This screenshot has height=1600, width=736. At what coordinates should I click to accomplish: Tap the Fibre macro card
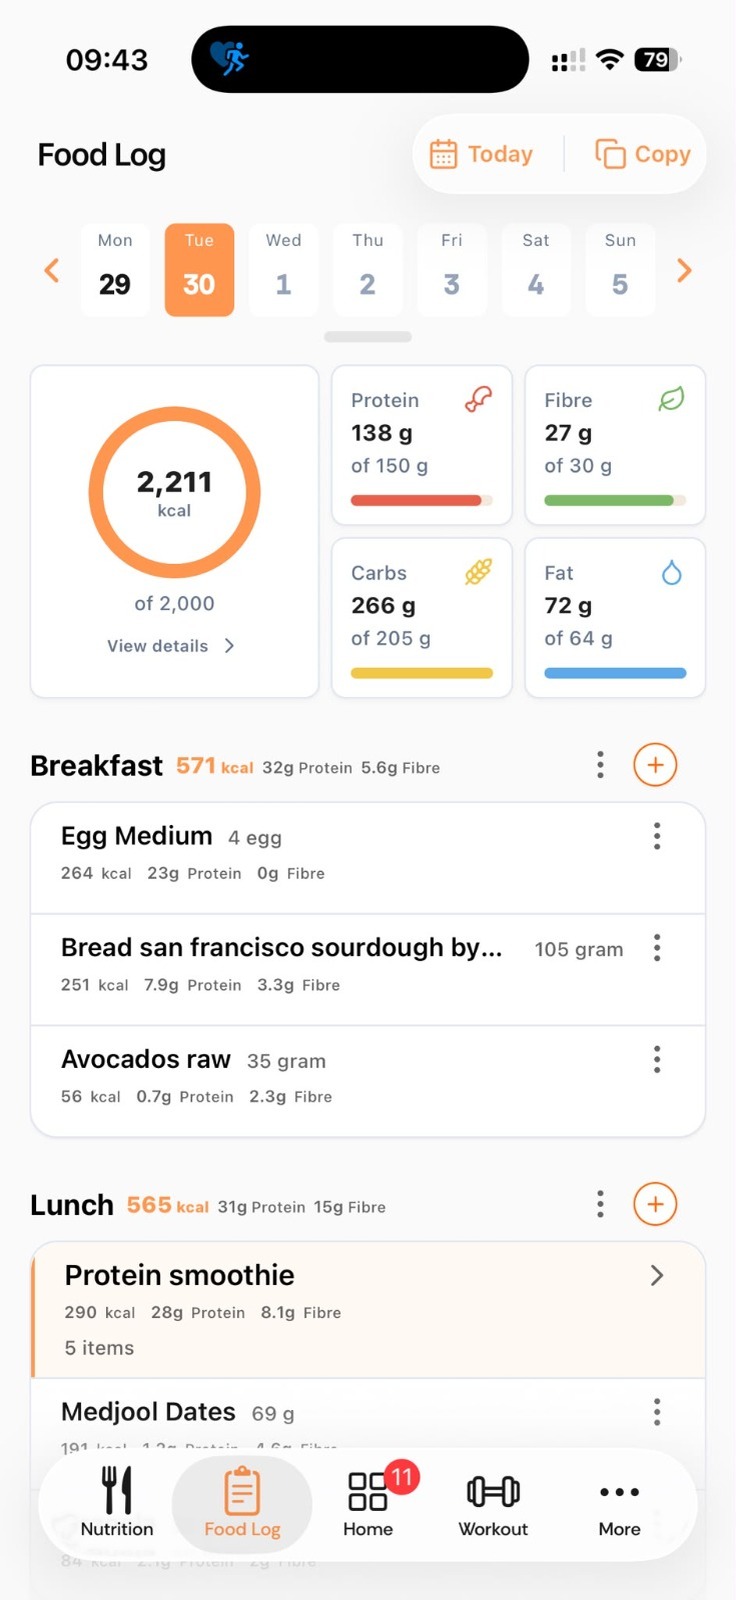coord(615,445)
